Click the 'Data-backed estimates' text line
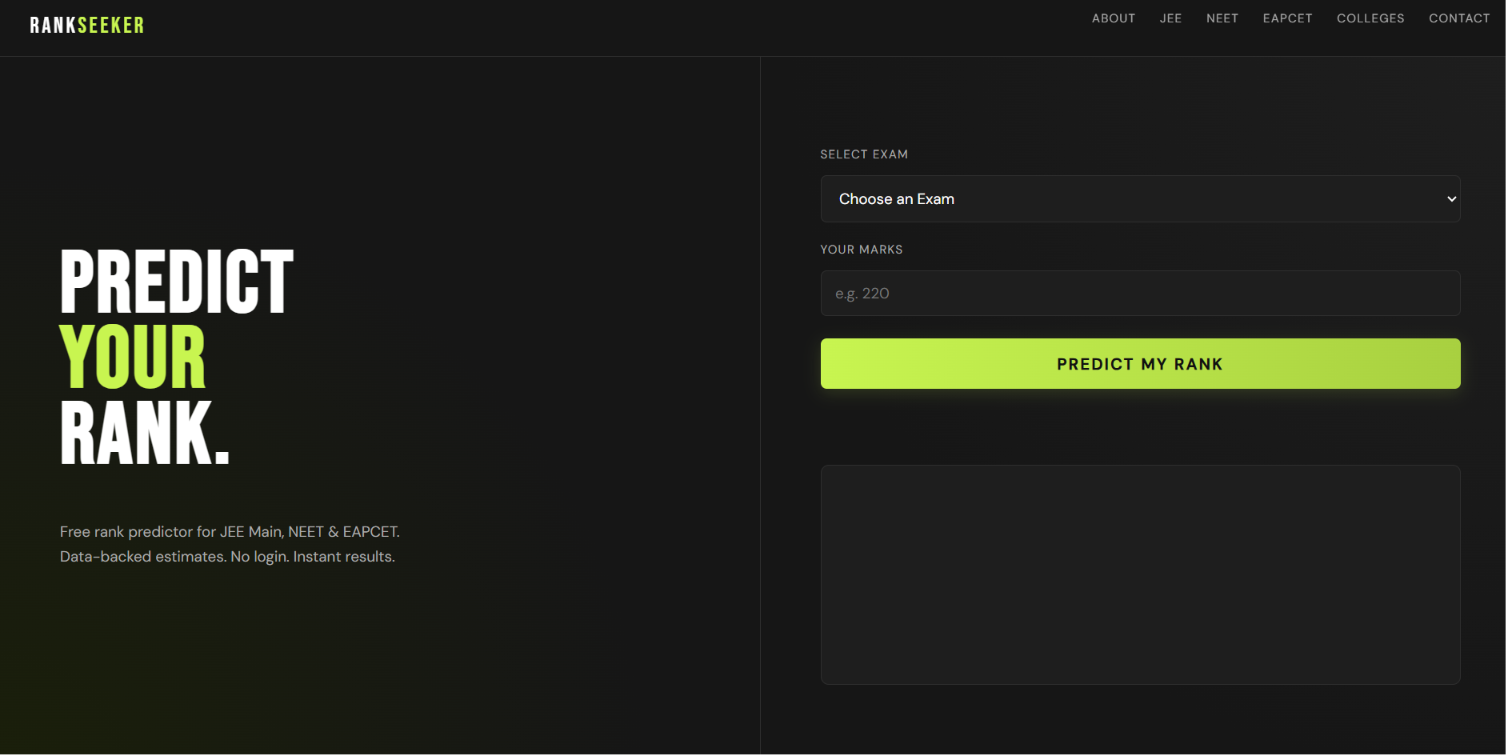The width and height of the screenshot is (1506, 755). point(227,556)
